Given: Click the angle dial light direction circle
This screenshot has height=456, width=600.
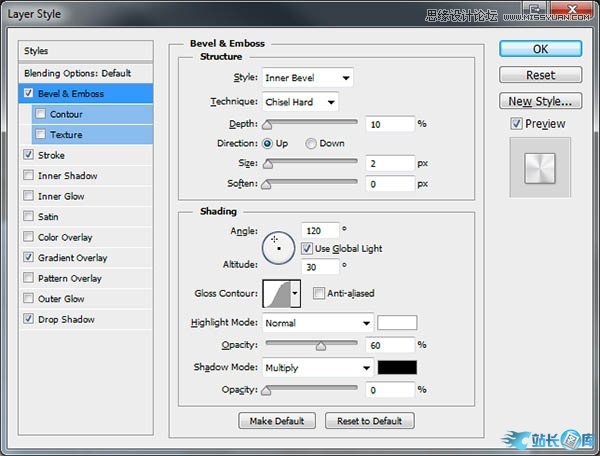Looking at the screenshot, I should [278, 247].
